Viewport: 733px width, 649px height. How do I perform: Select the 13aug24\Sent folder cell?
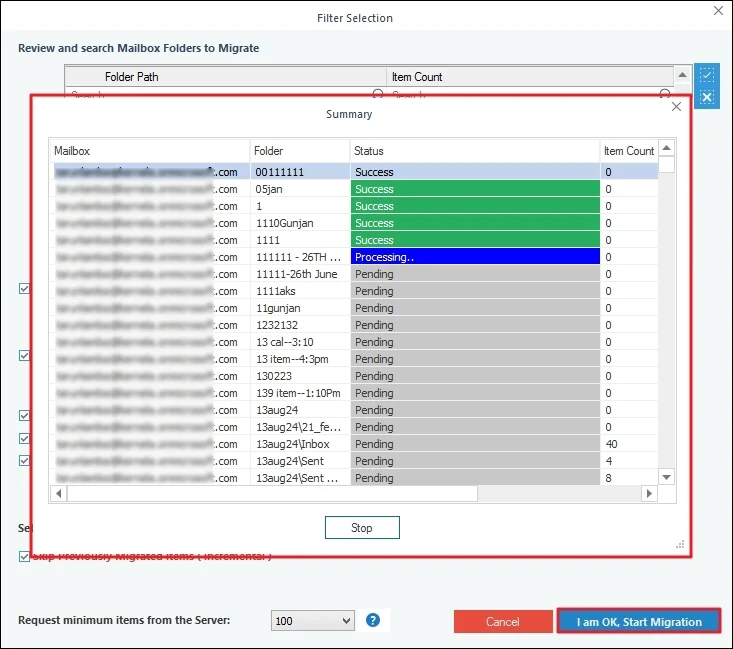pos(300,461)
